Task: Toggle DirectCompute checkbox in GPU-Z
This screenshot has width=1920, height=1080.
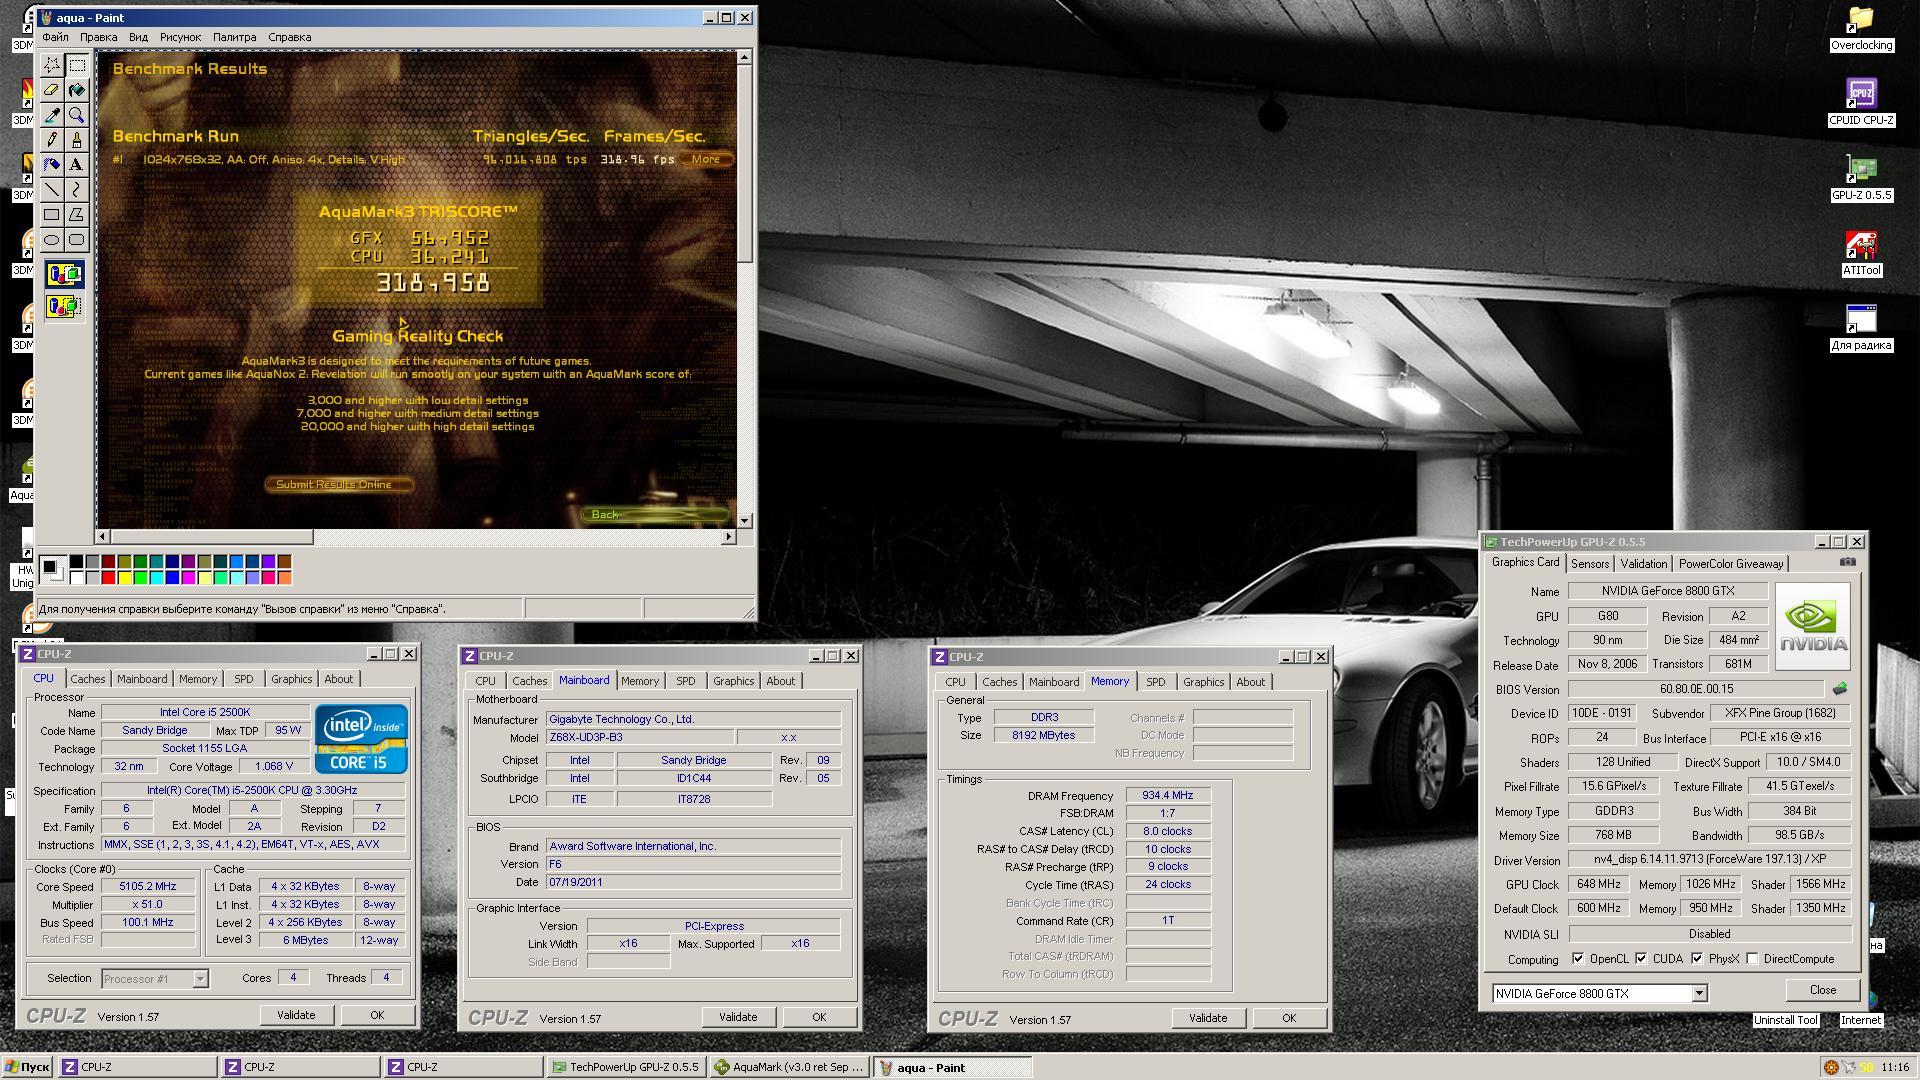Action: pyautogui.click(x=1752, y=959)
